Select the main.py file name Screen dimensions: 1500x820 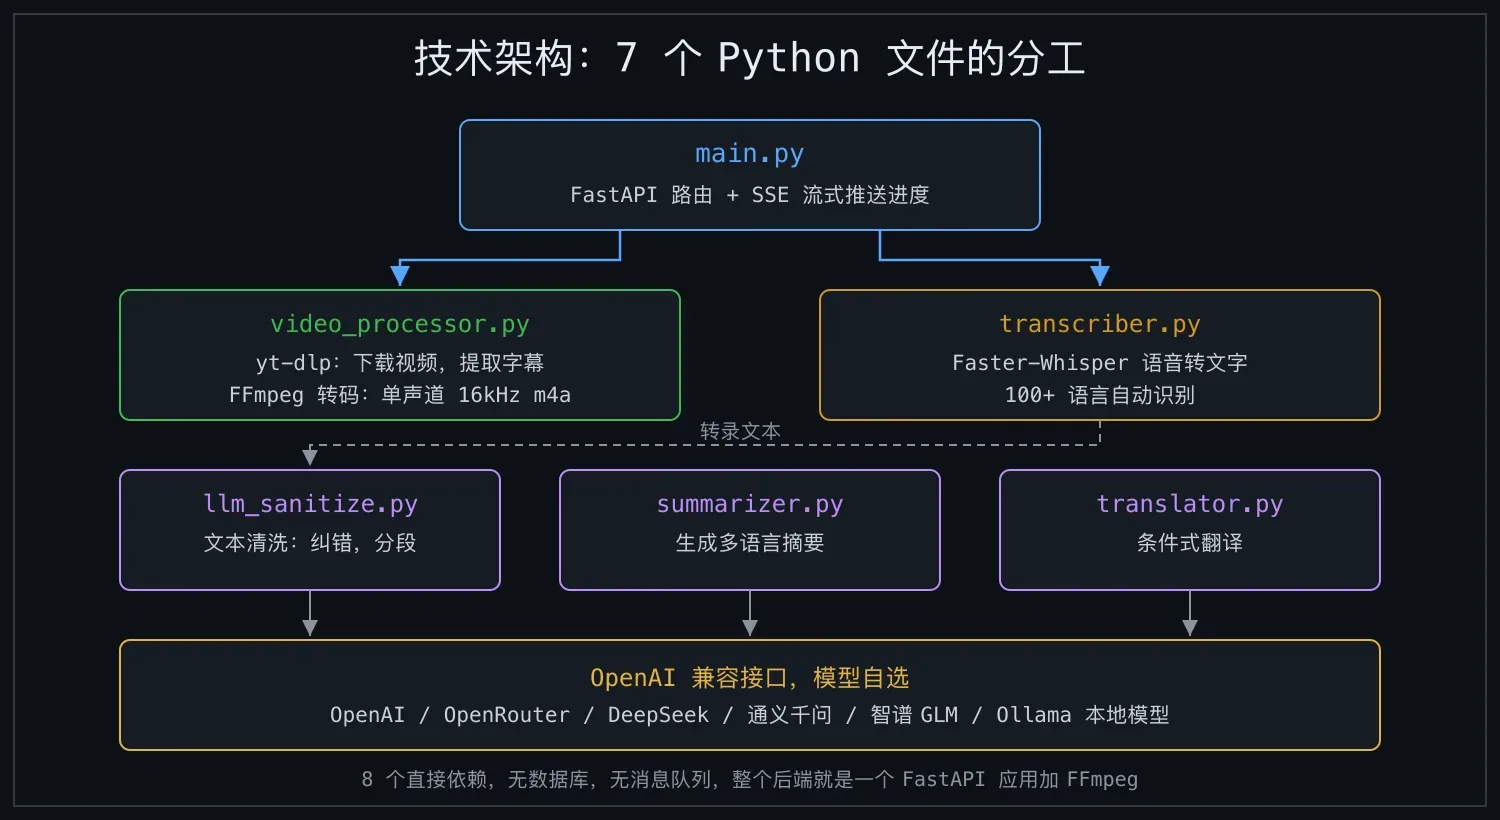tap(749, 154)
